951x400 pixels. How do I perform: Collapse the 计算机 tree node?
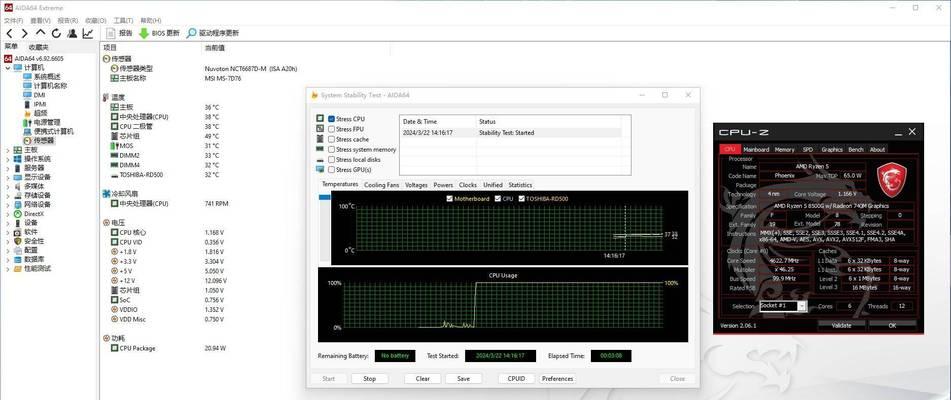click(8, 68)
